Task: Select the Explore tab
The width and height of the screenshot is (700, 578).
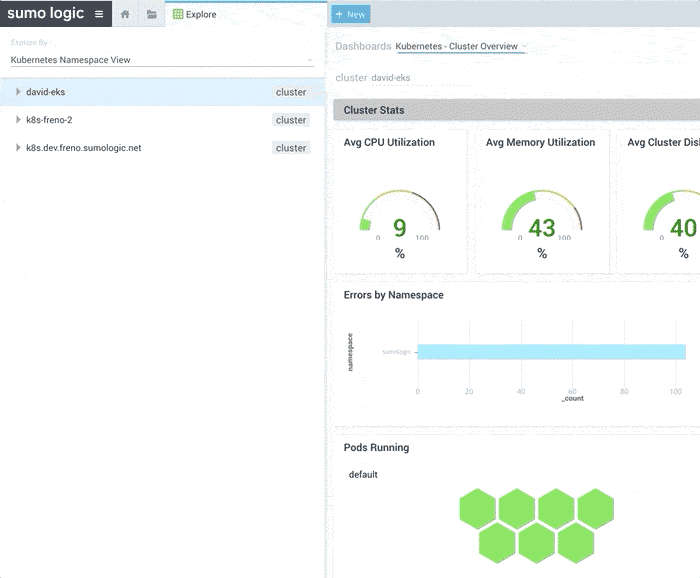Action: [195, 14]
